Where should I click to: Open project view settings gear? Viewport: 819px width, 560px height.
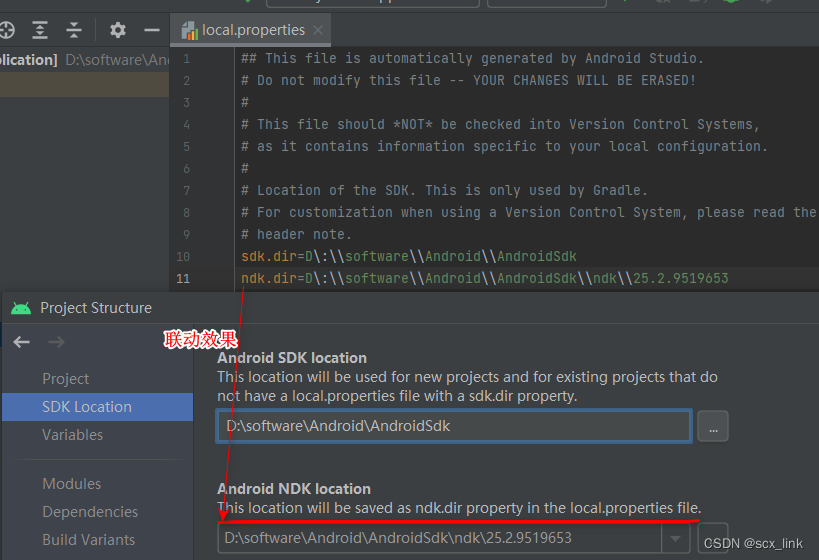click(118, 30)
